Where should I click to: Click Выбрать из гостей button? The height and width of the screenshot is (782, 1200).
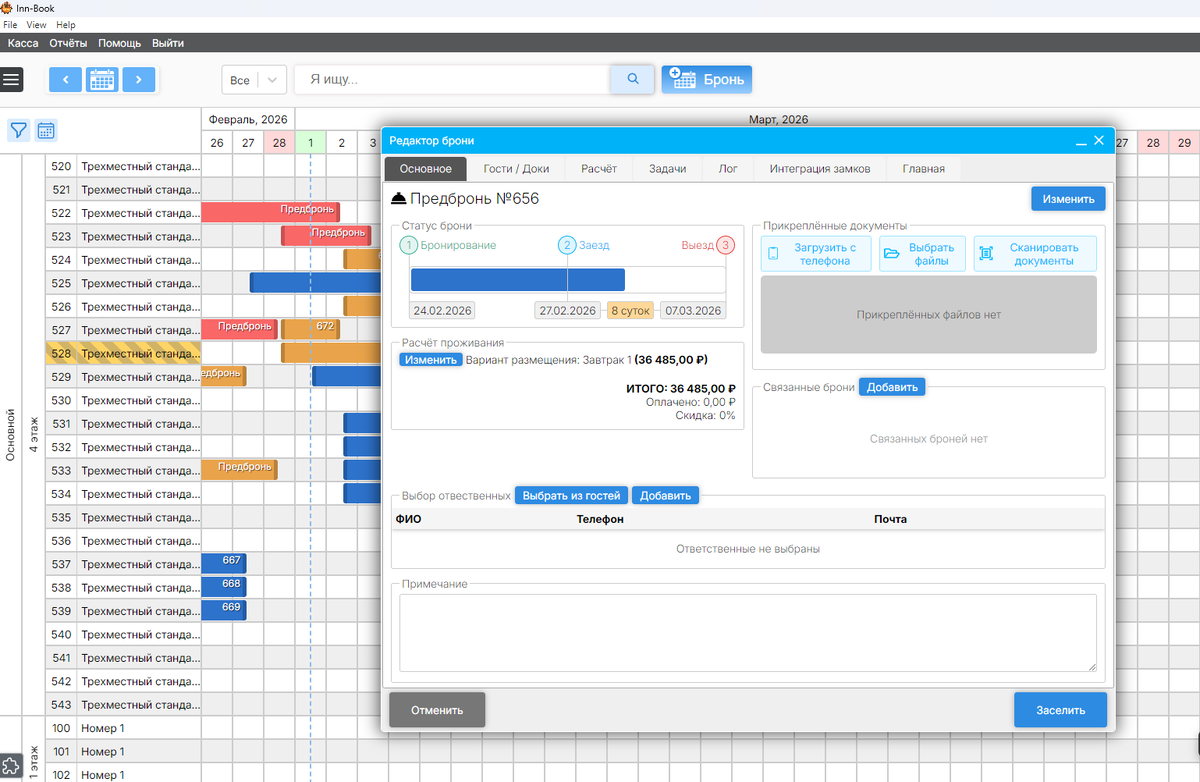[x=571, y=495]
